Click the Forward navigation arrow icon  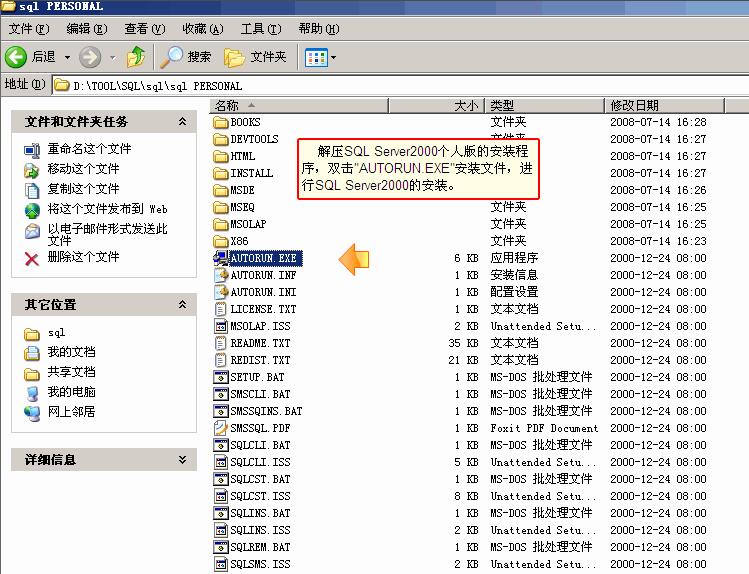point(90,57)
